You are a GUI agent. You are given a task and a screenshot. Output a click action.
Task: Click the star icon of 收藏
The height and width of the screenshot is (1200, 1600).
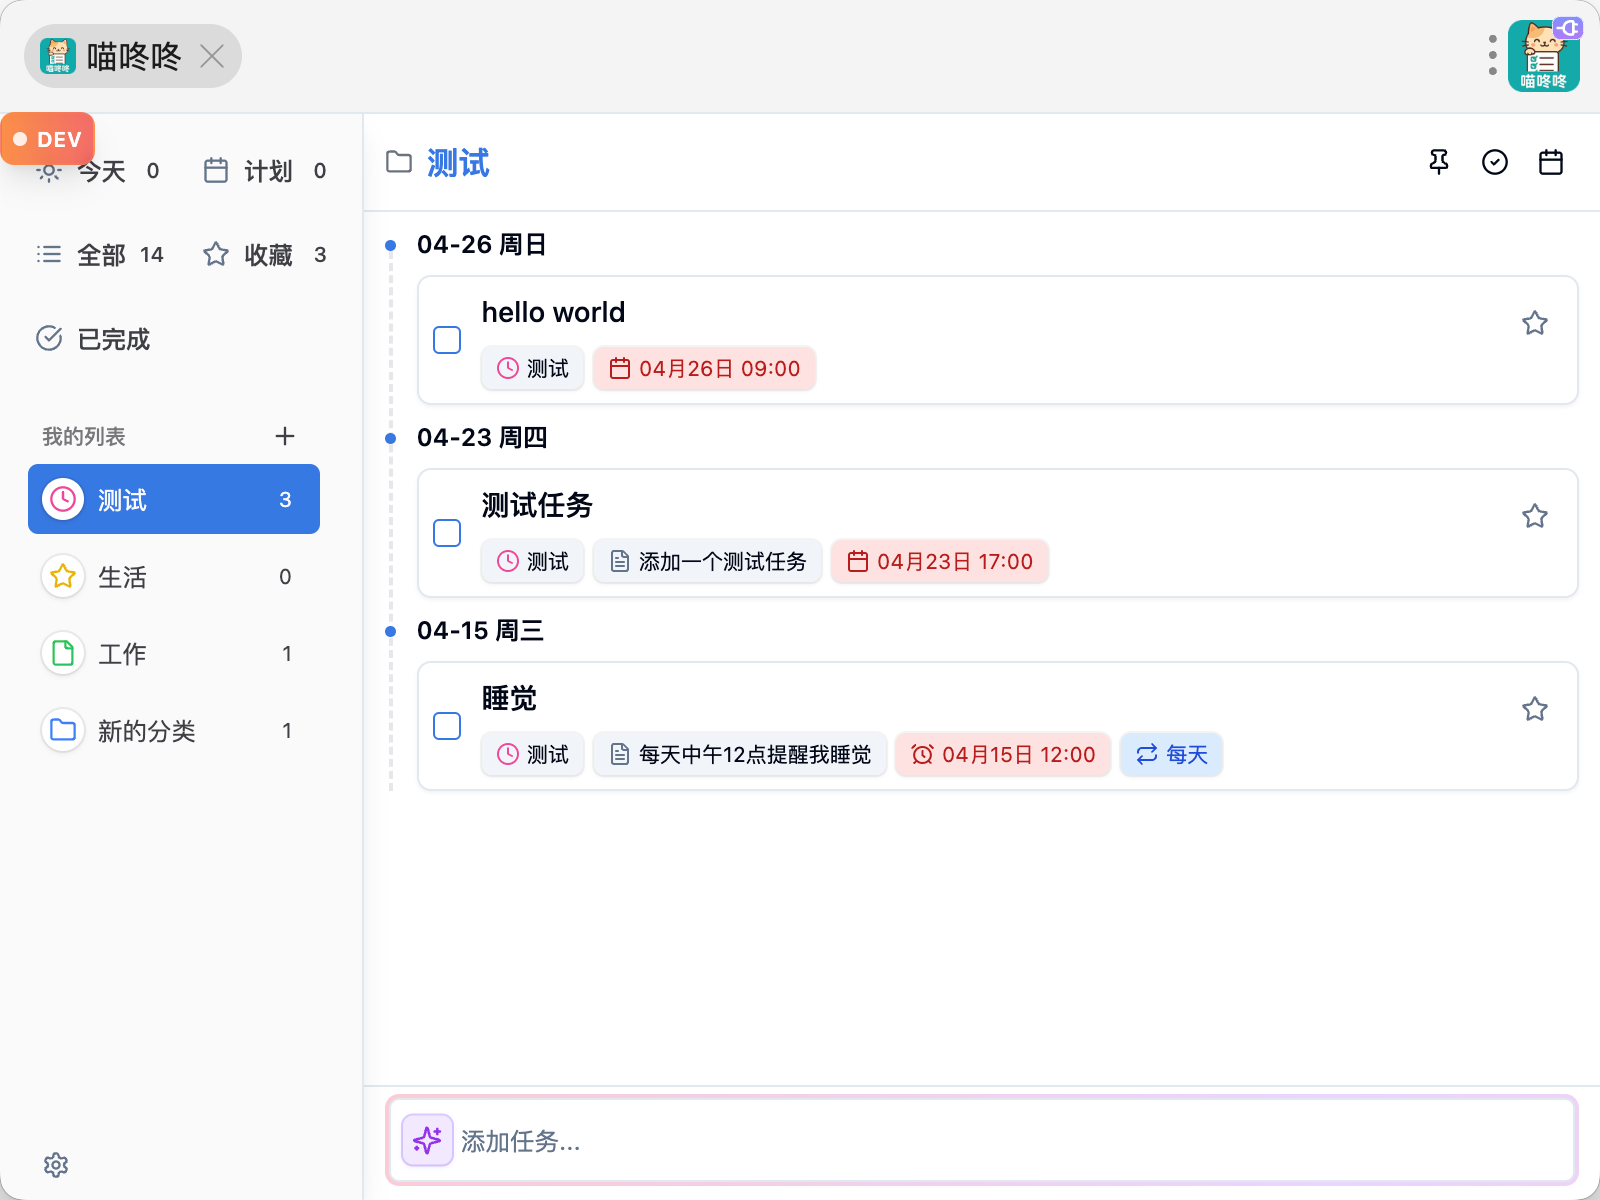pyautogui.click(x=216, y=254)
